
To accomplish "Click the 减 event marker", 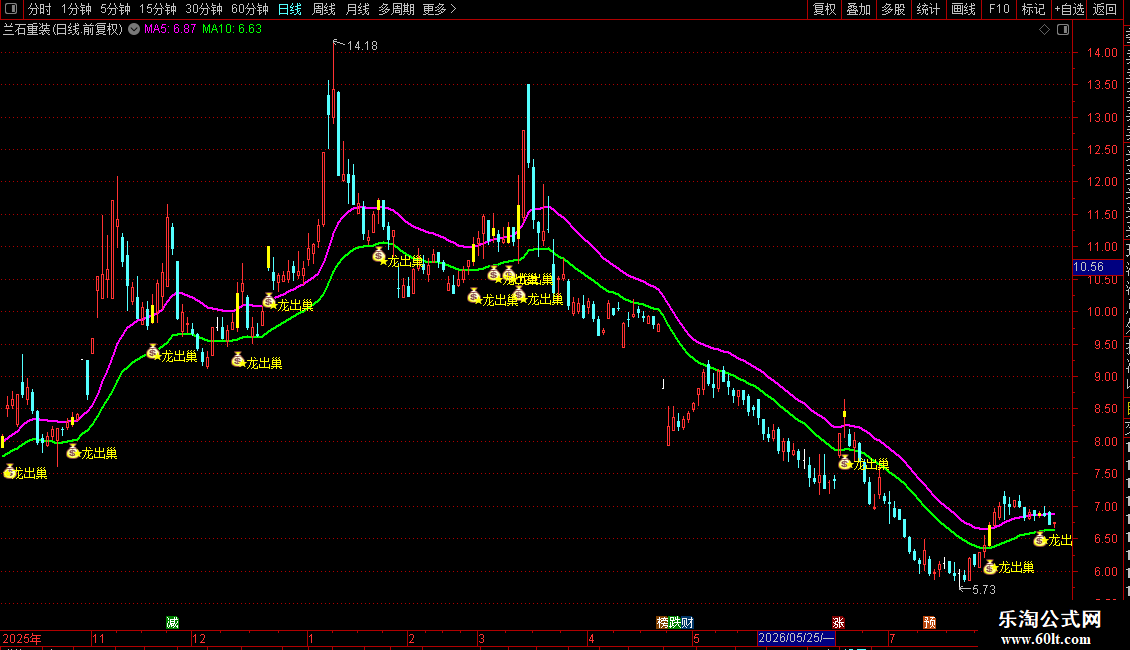I will [172, 623].
